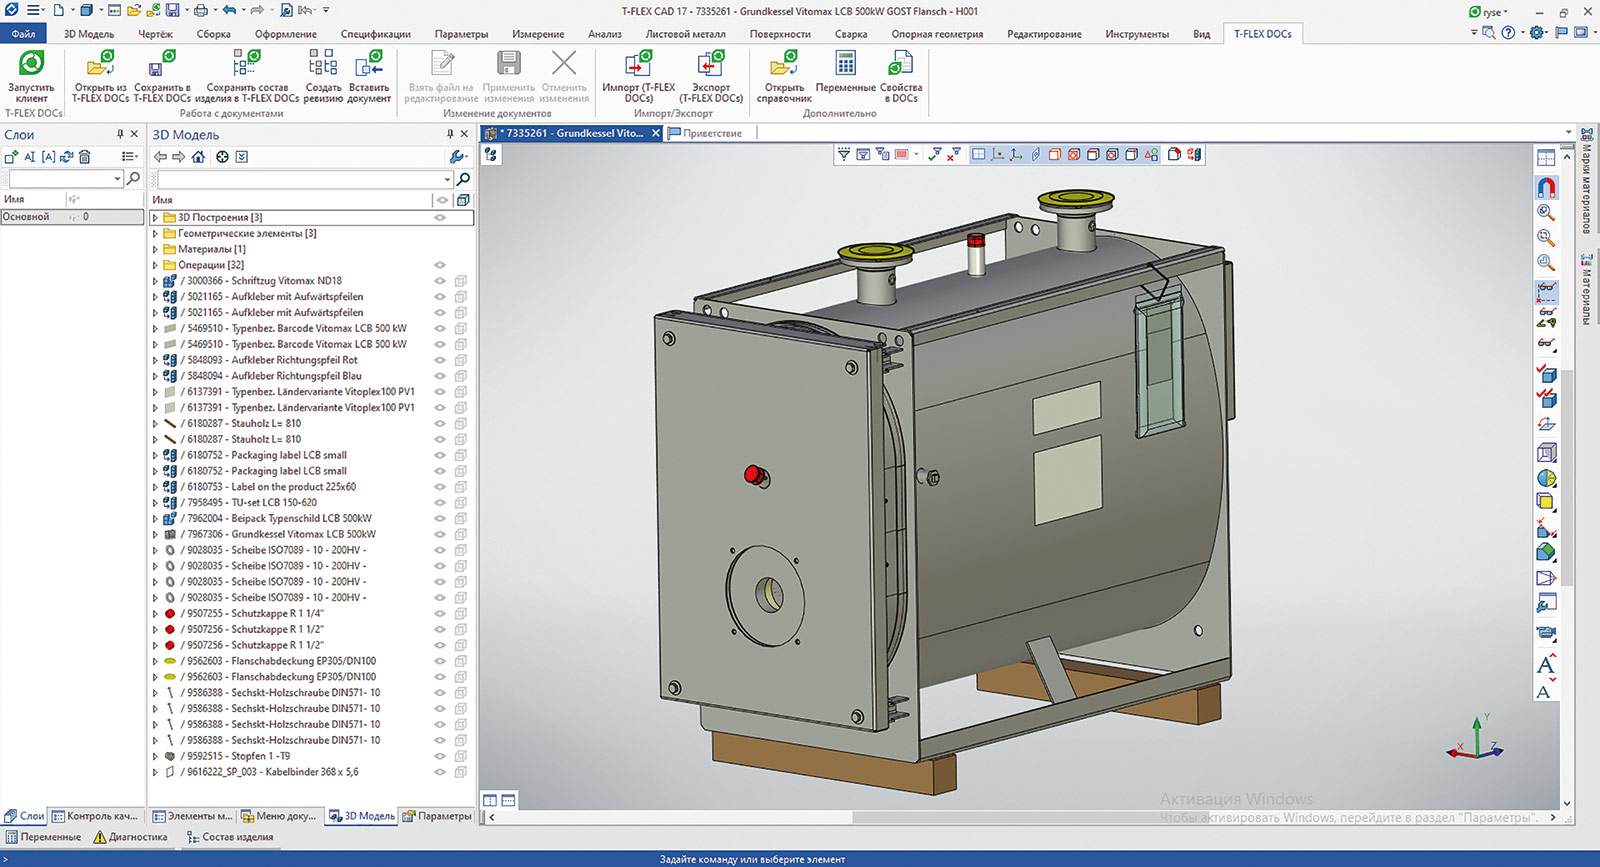The height and width of the screenshot is (867, 1600).
Task: Open the layer filter dropdown
Action: [117, 179]
